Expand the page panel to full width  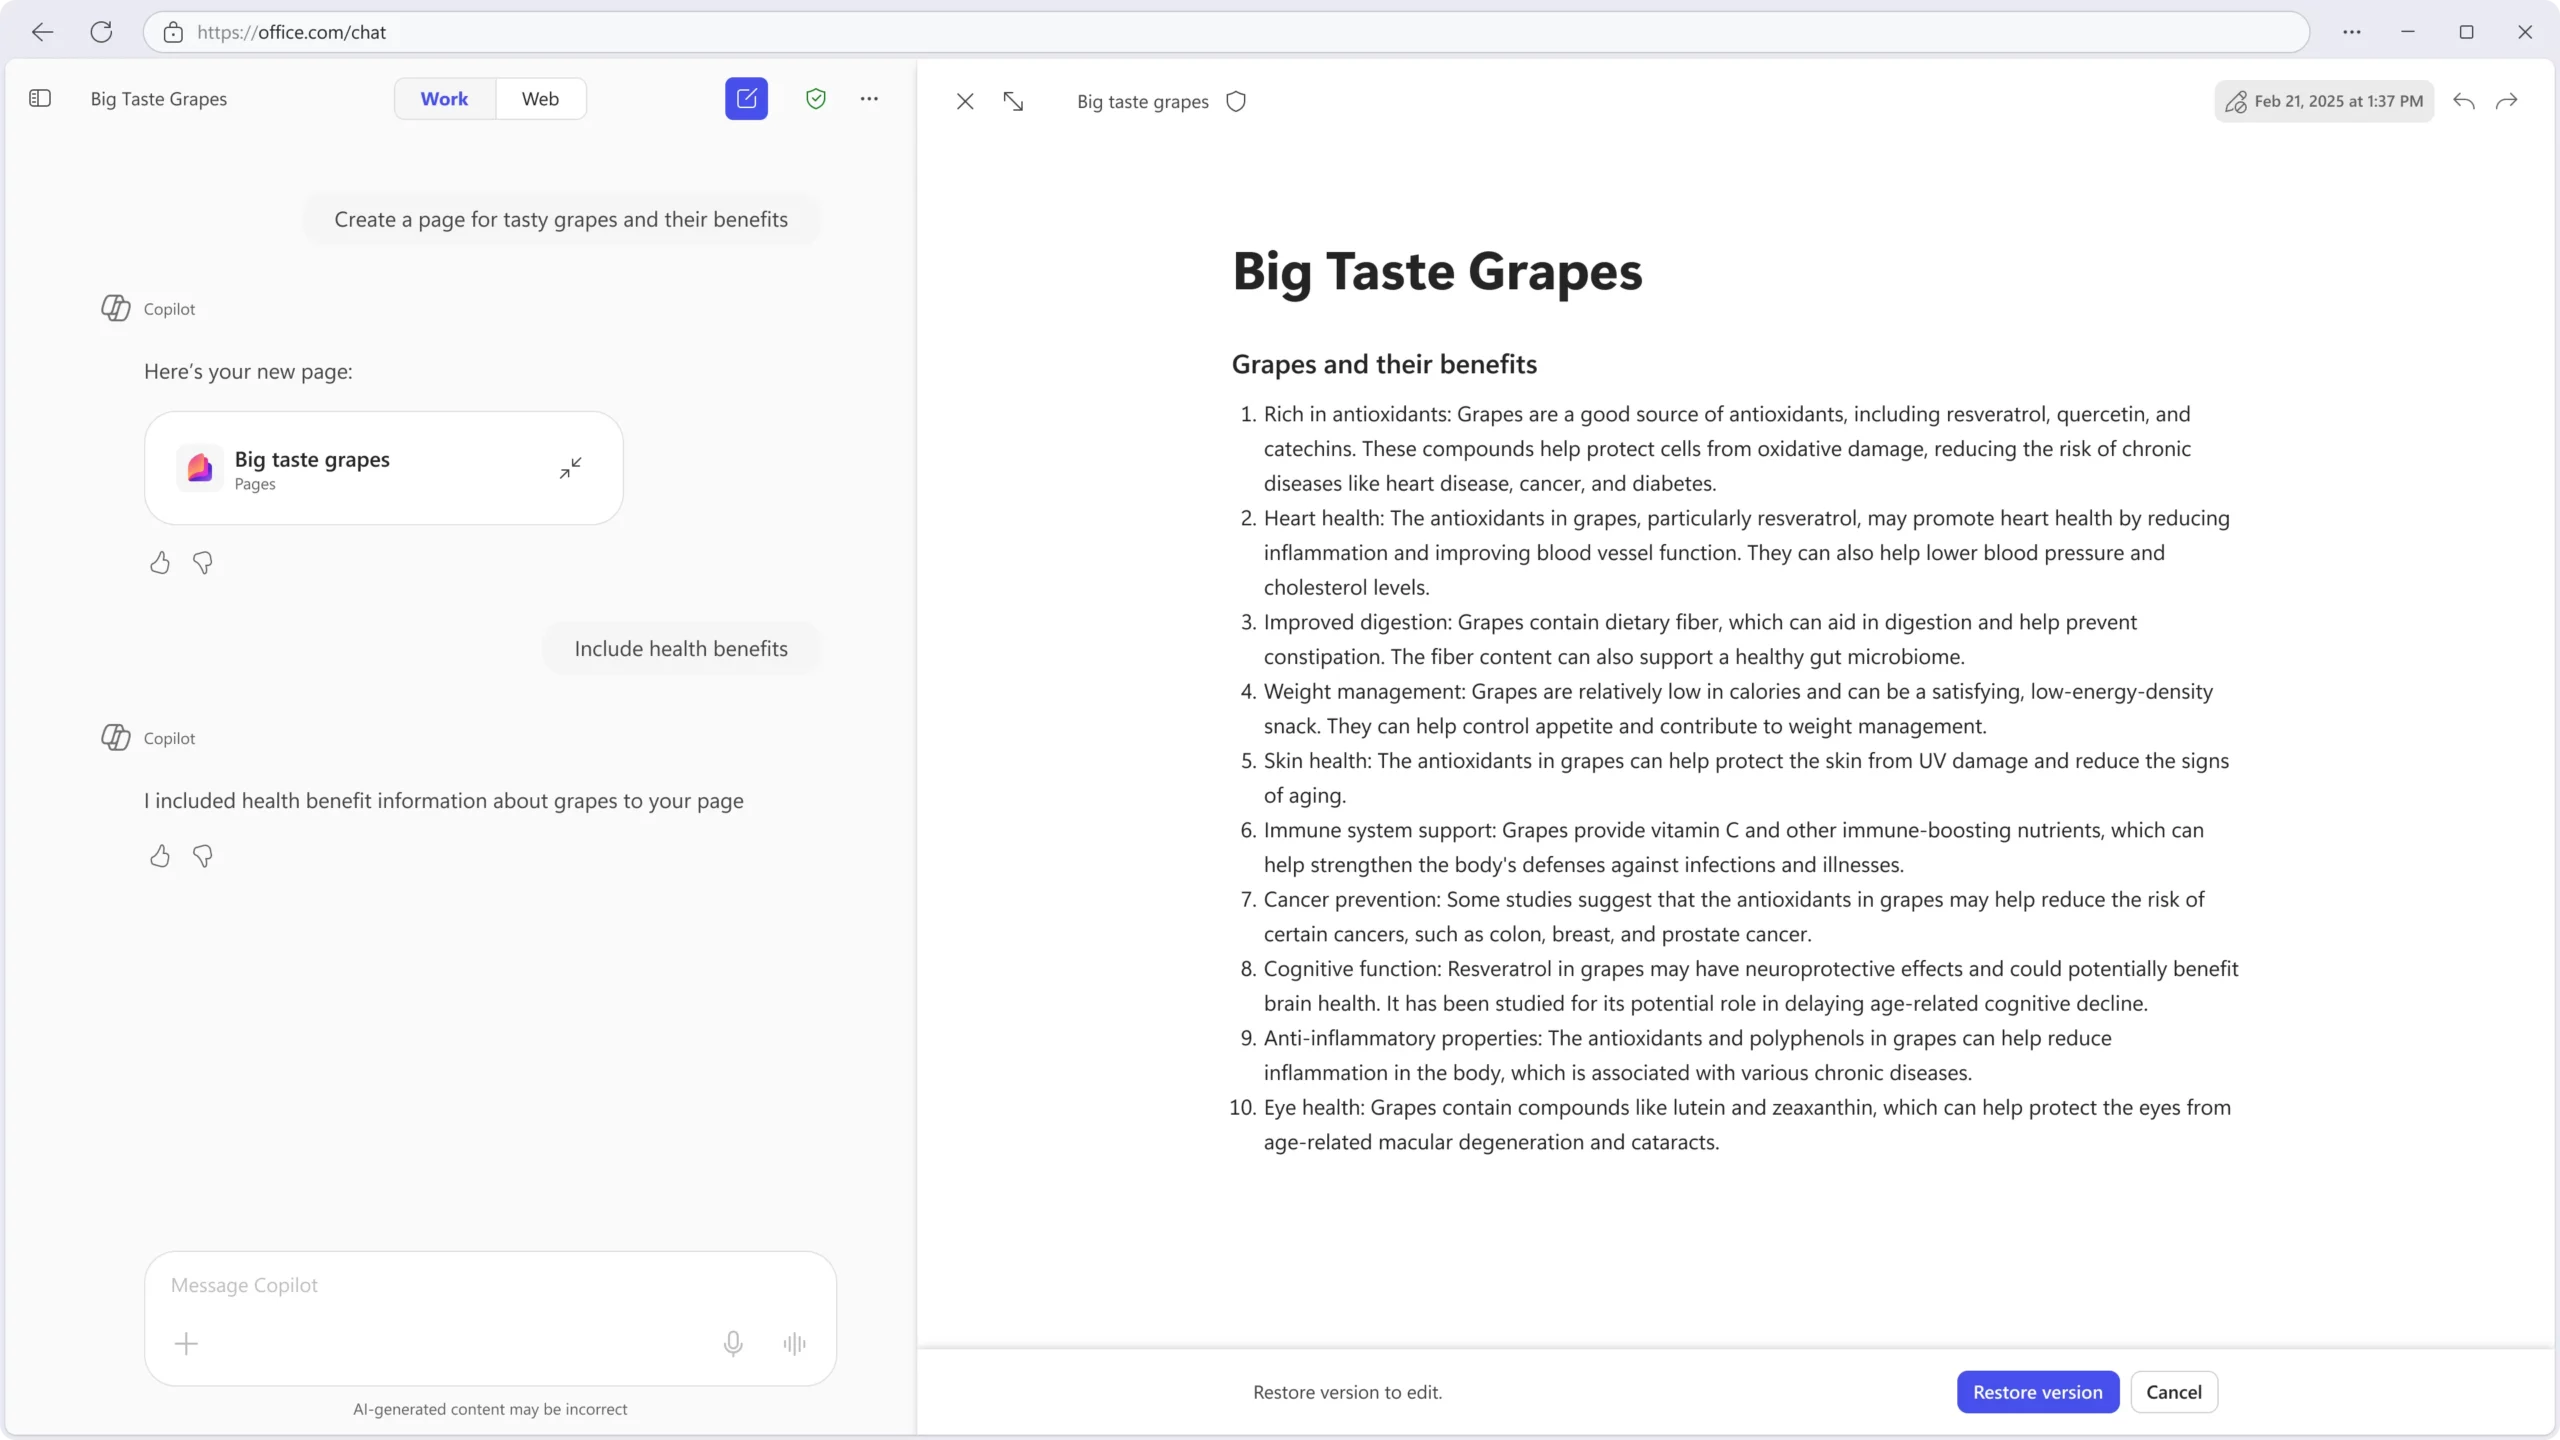pos(1013,102)
